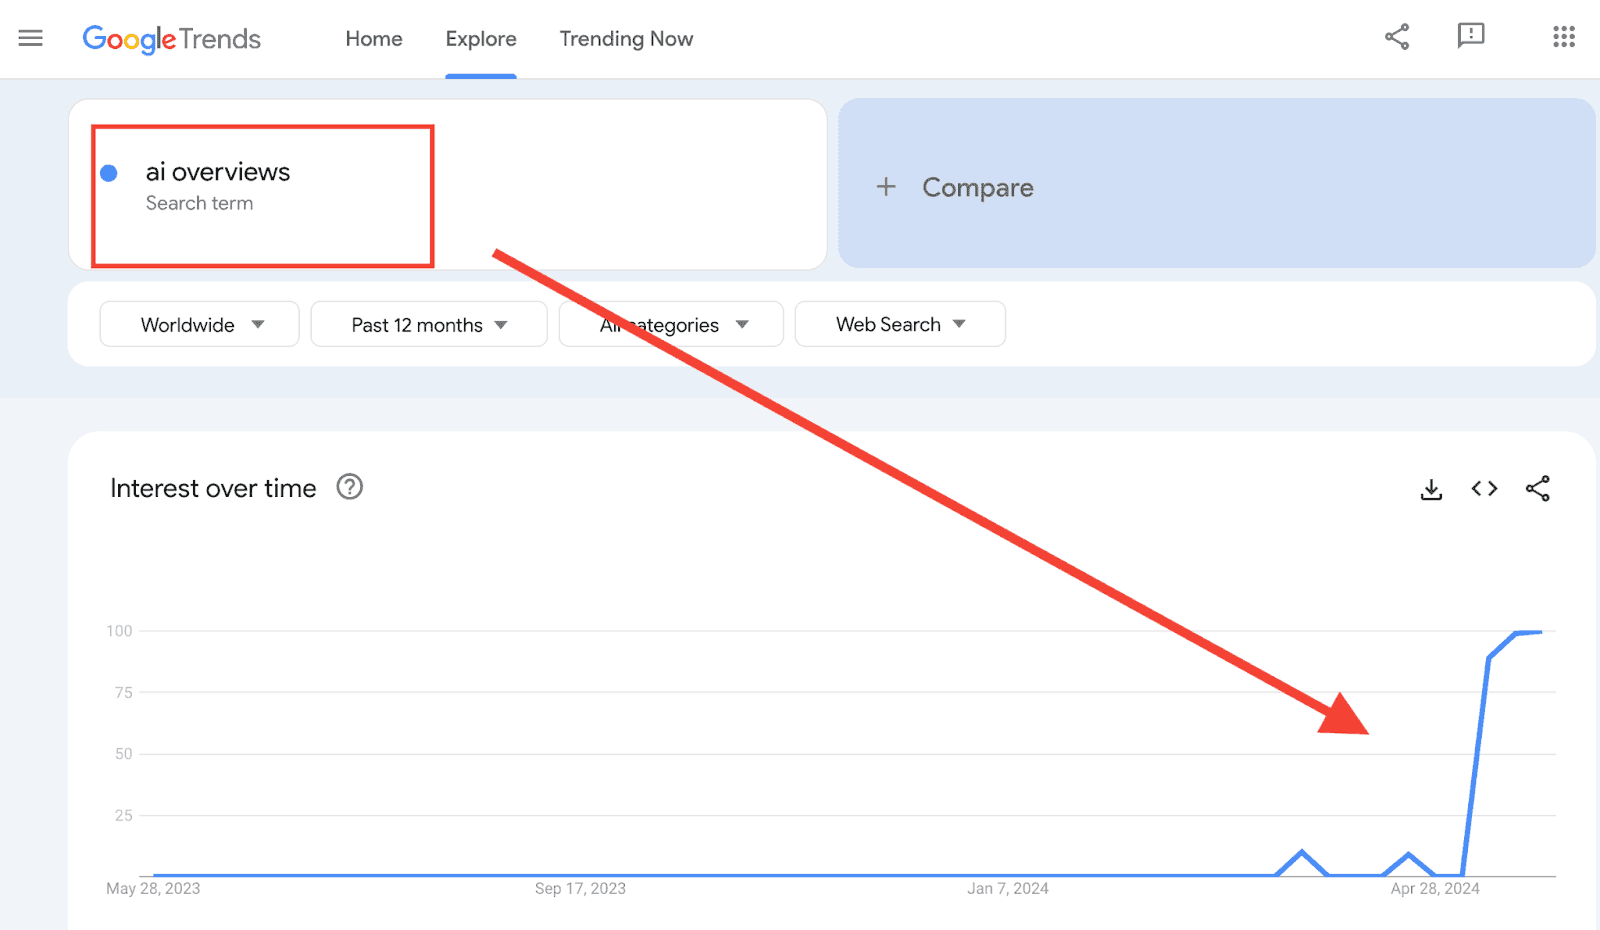Go to the Home tab

tap(374, 39)
